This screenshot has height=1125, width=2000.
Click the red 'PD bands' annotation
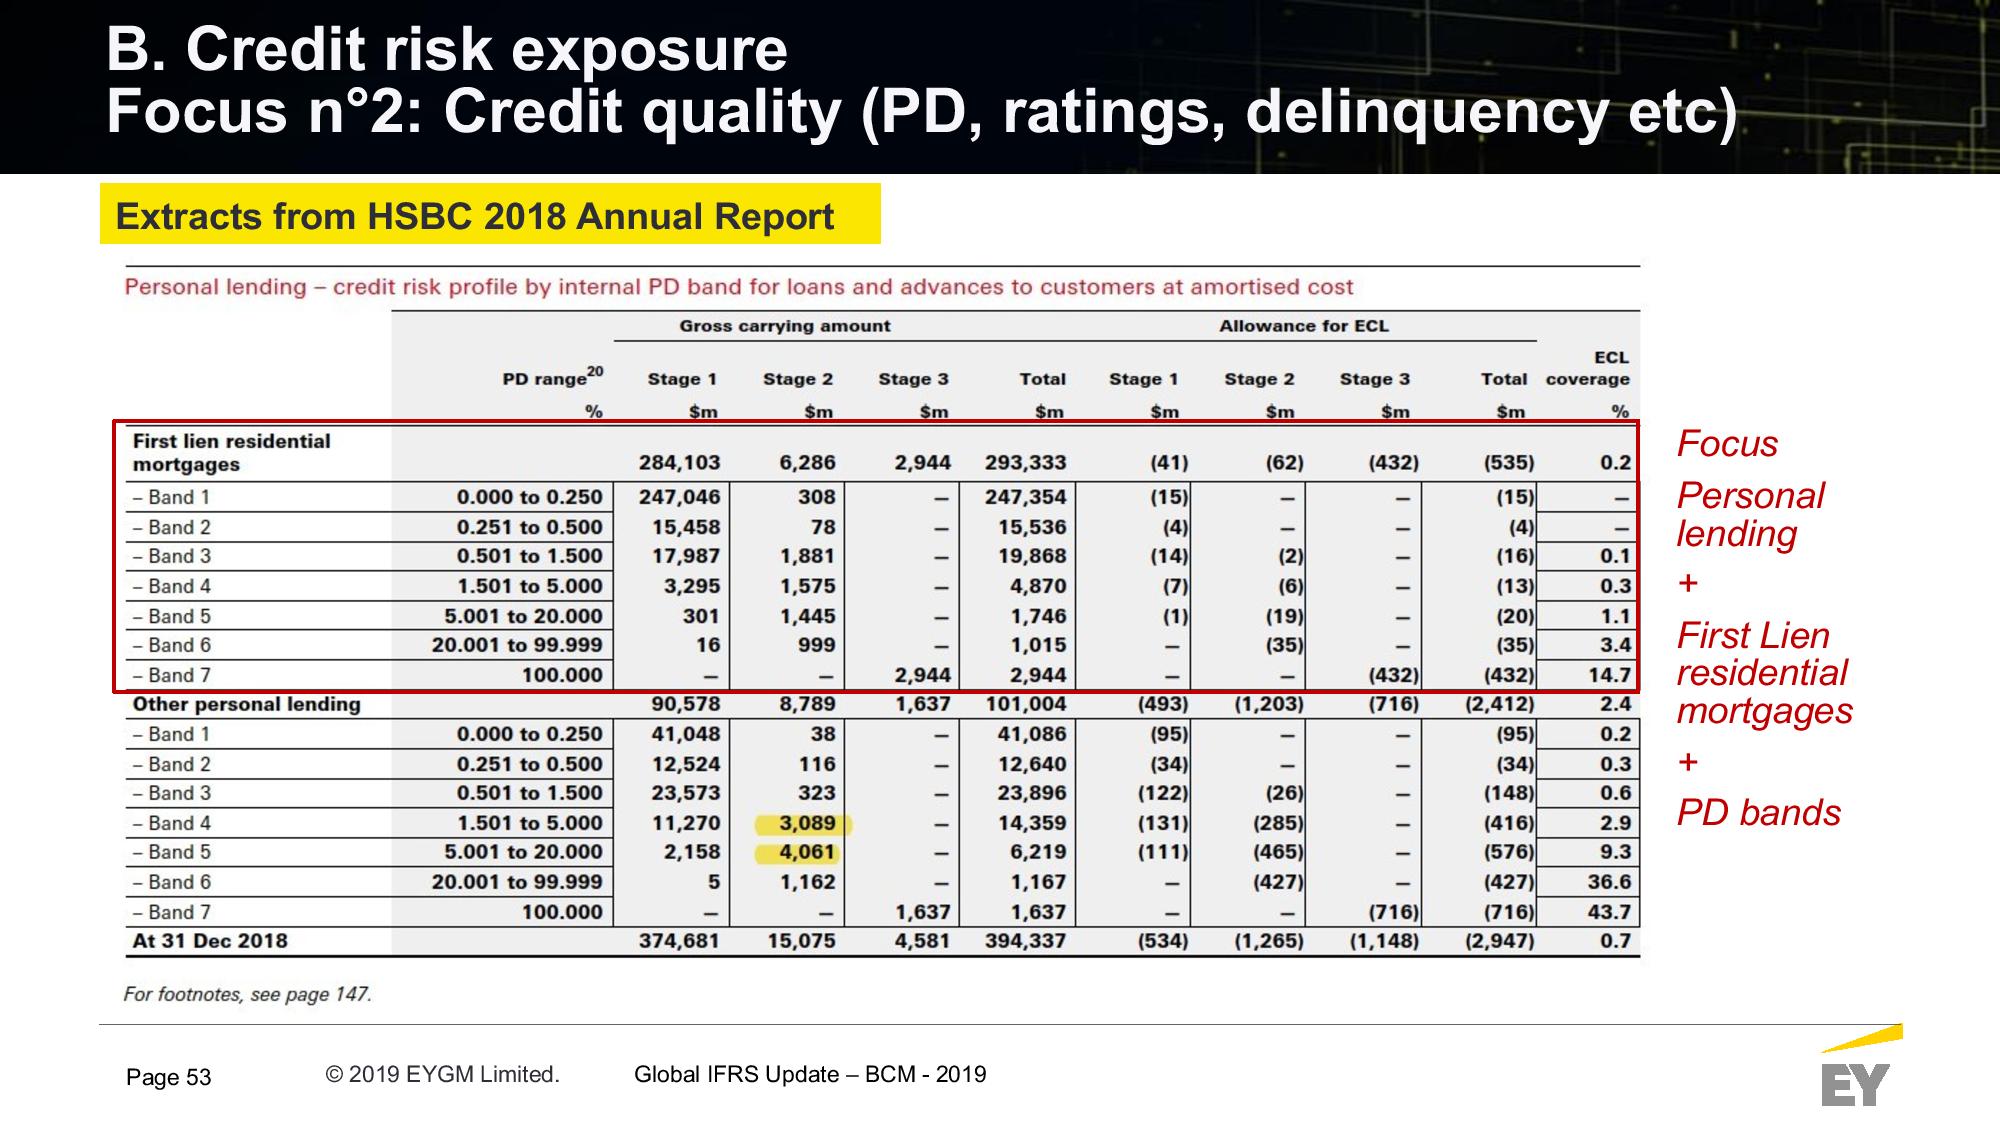pos(1758,813)
